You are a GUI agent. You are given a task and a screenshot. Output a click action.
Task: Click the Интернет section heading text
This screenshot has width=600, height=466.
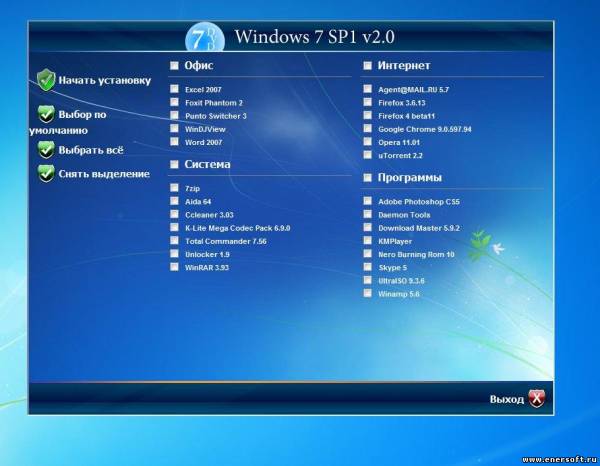coord(404,65)
